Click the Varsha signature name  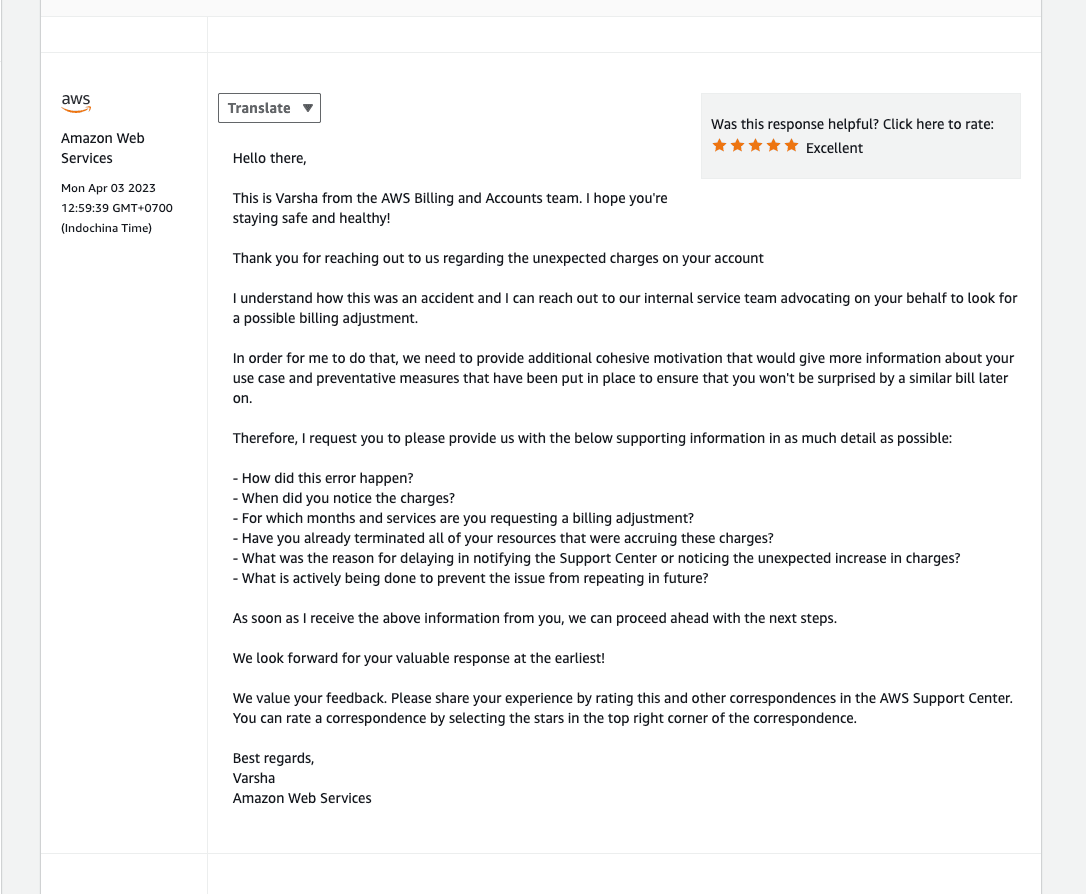coord(254,778)
